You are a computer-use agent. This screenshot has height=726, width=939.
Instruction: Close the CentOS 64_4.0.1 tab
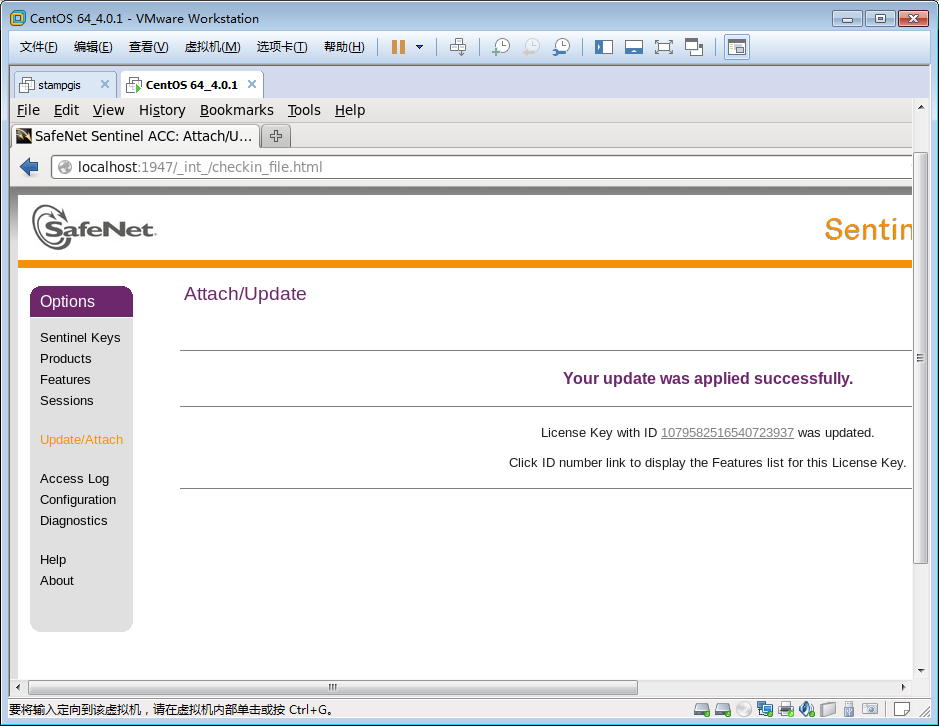[x=252, y=84]
